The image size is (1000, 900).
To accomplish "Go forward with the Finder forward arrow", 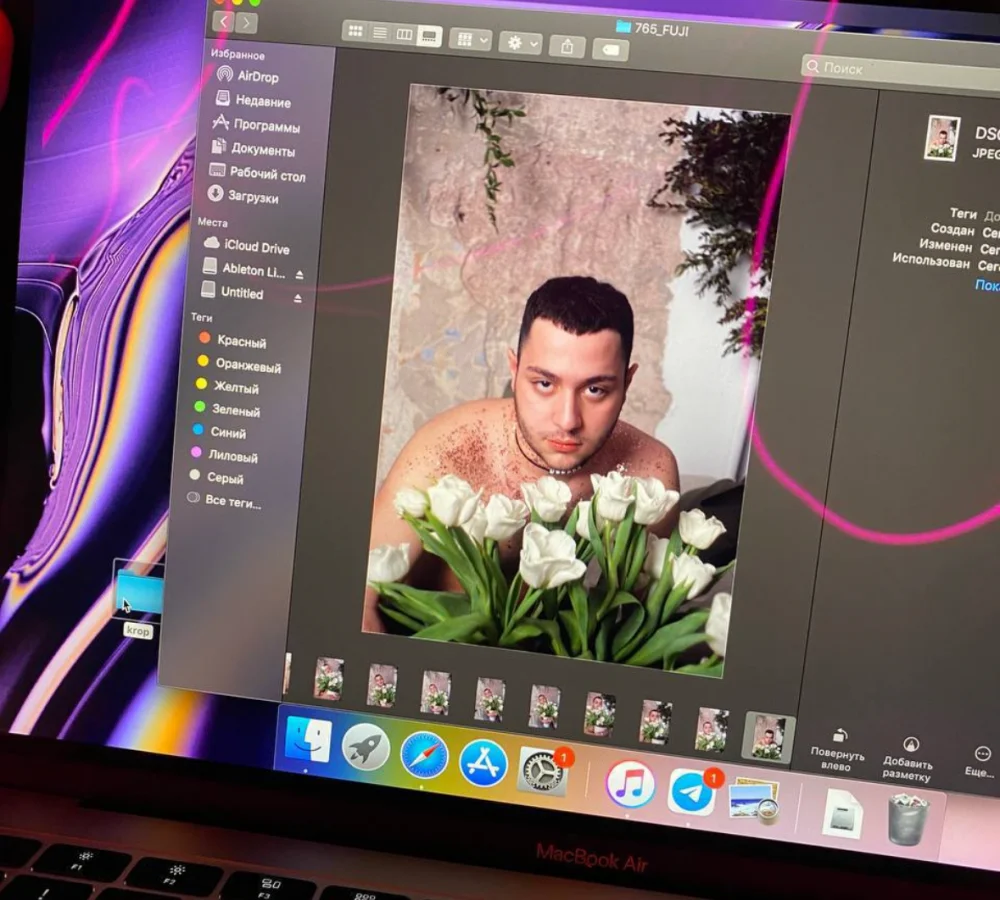I will pos(246,24).
